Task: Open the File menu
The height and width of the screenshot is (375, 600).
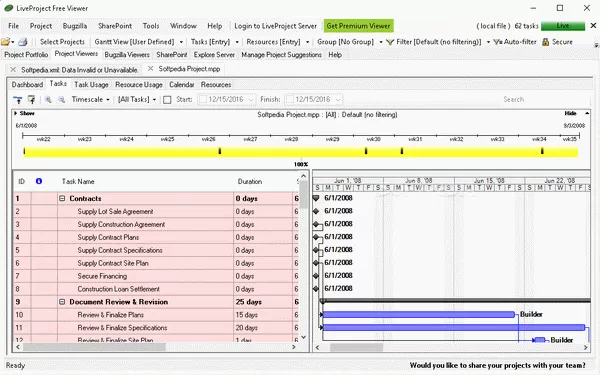Action: coord(13,26)
